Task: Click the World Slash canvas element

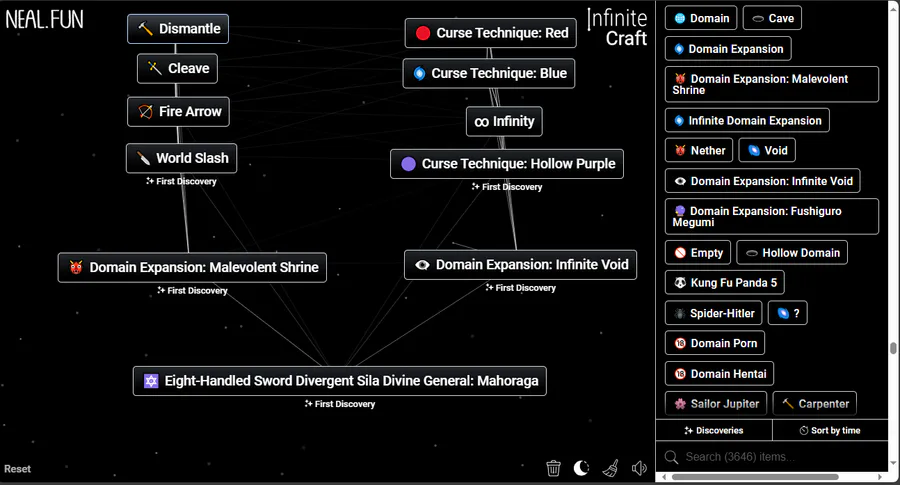Action: point(181,158)
